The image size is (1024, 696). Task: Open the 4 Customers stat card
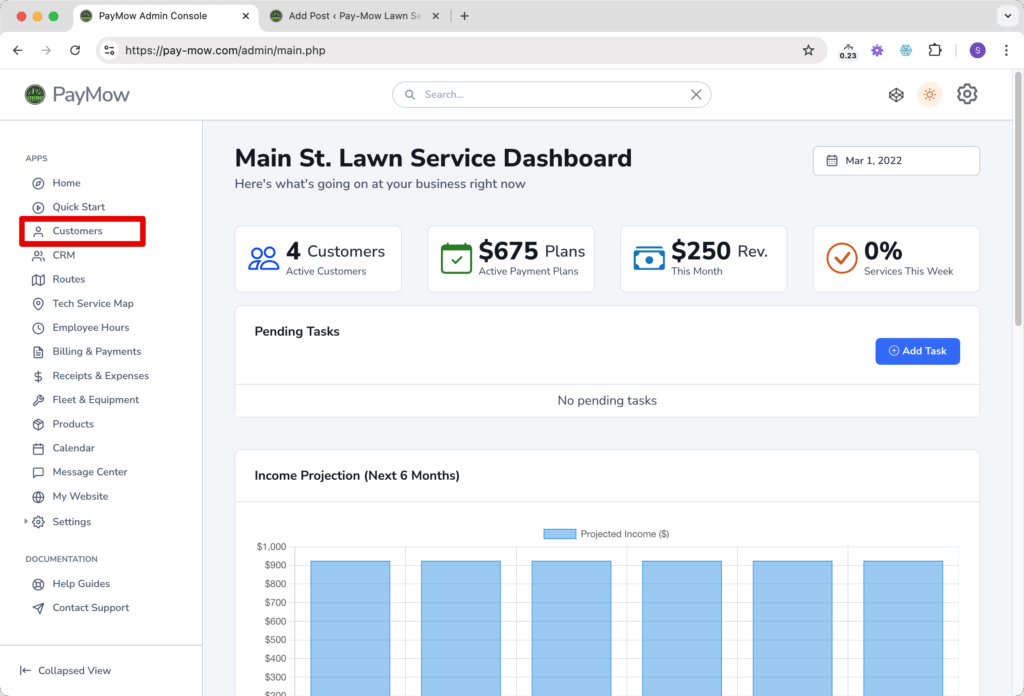click(318, 259)
